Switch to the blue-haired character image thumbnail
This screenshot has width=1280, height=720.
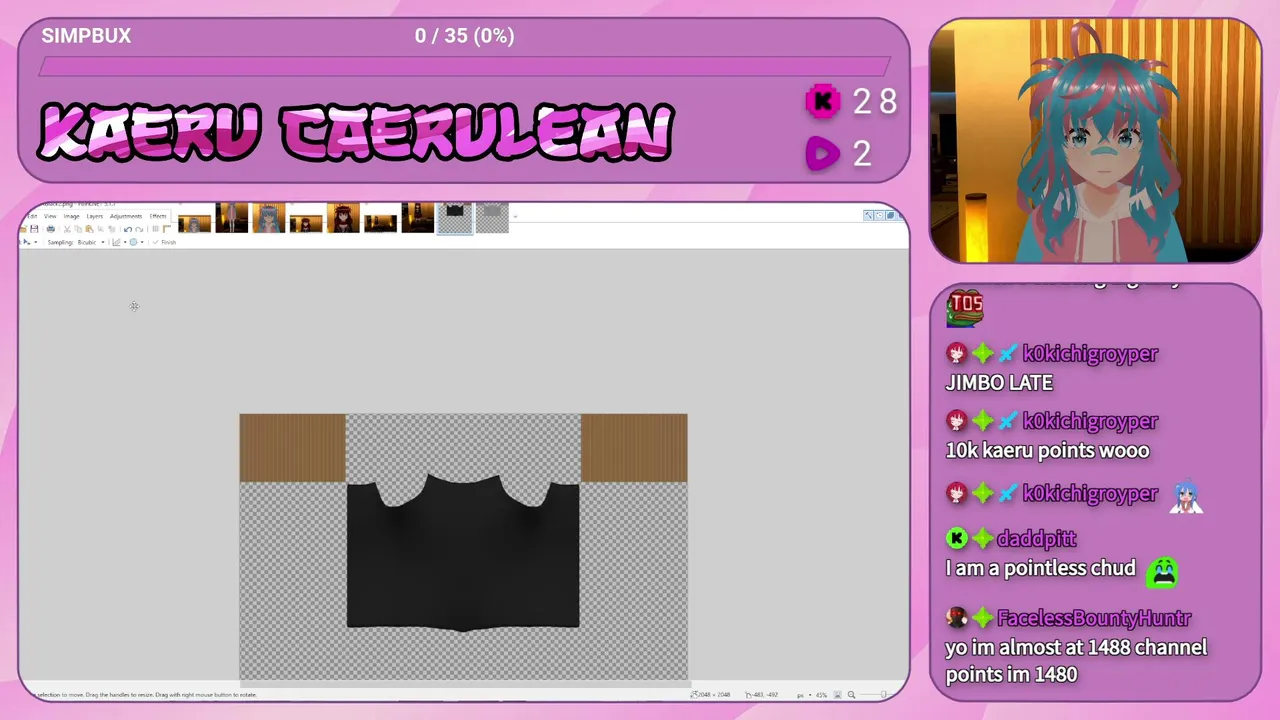(x=268, y=217)
